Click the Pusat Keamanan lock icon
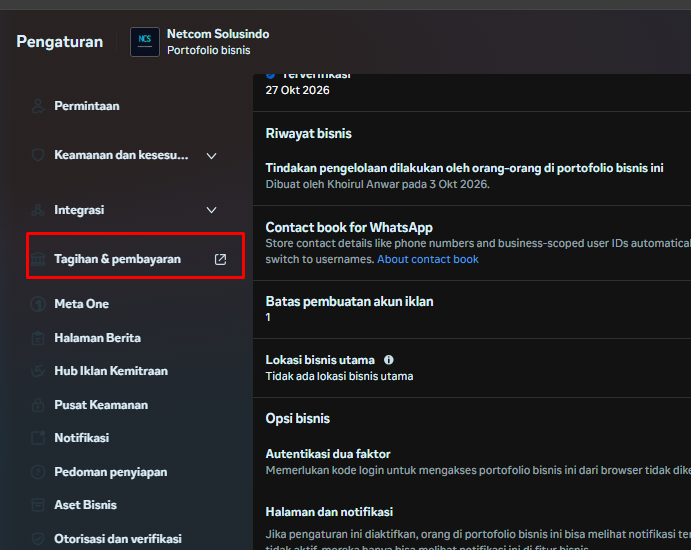Screen dimensions: 691x550 [x=38, y=405]
